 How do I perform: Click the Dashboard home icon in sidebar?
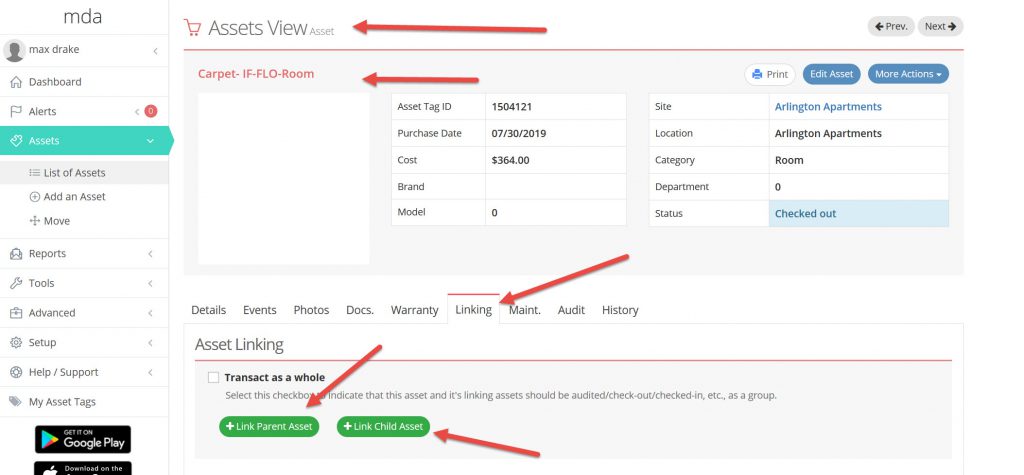click(16, 82)
